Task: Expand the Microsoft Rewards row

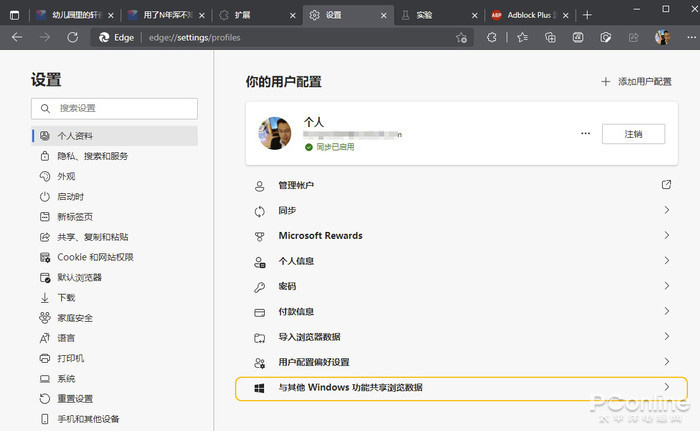Action: click(x=460, y=236)
